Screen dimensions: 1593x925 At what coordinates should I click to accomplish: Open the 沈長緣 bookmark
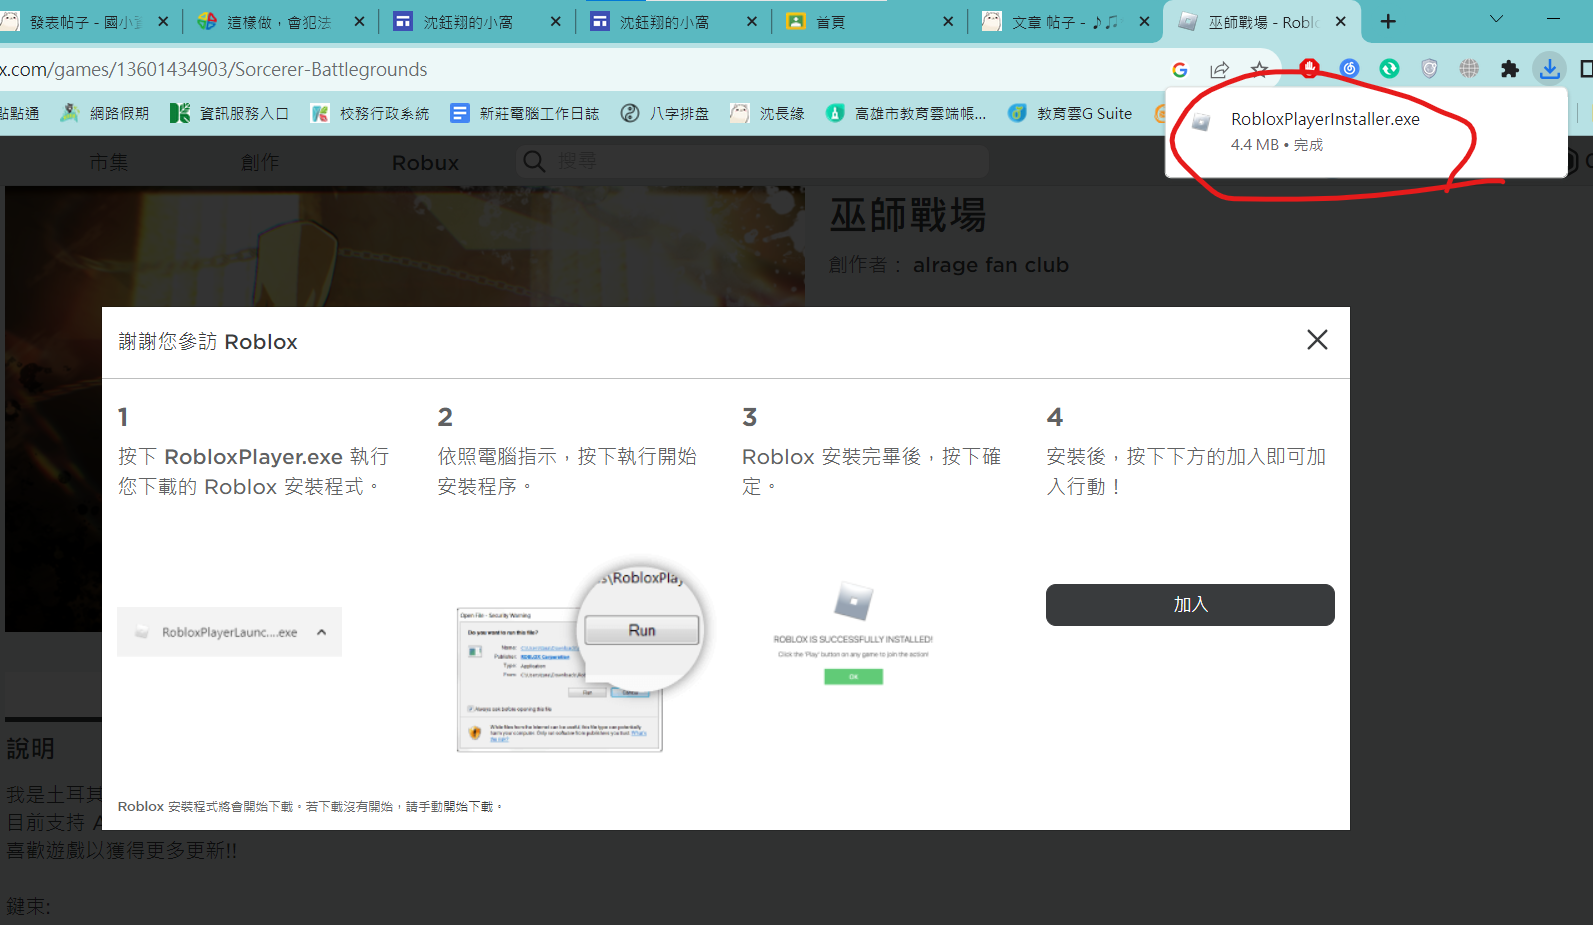[x=767, y=114]
